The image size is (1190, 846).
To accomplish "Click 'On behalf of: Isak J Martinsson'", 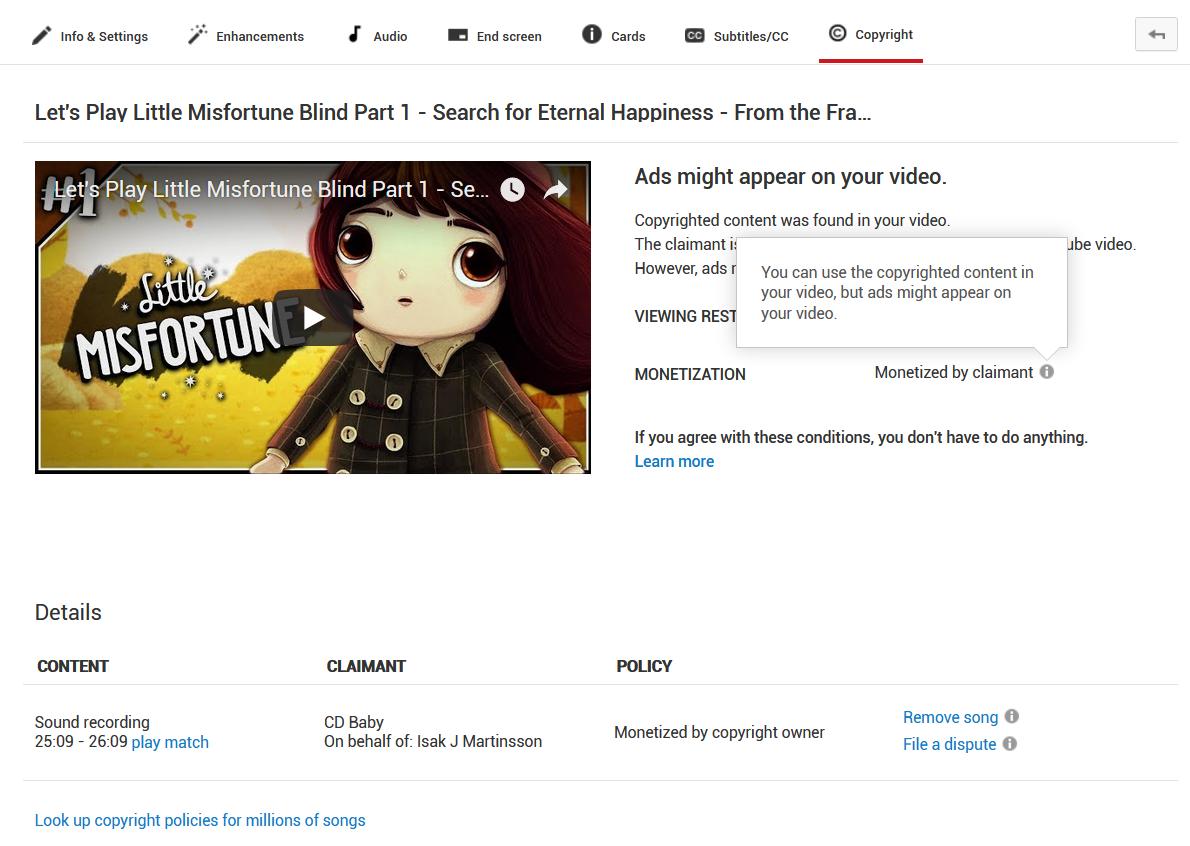I will [433, 741].
